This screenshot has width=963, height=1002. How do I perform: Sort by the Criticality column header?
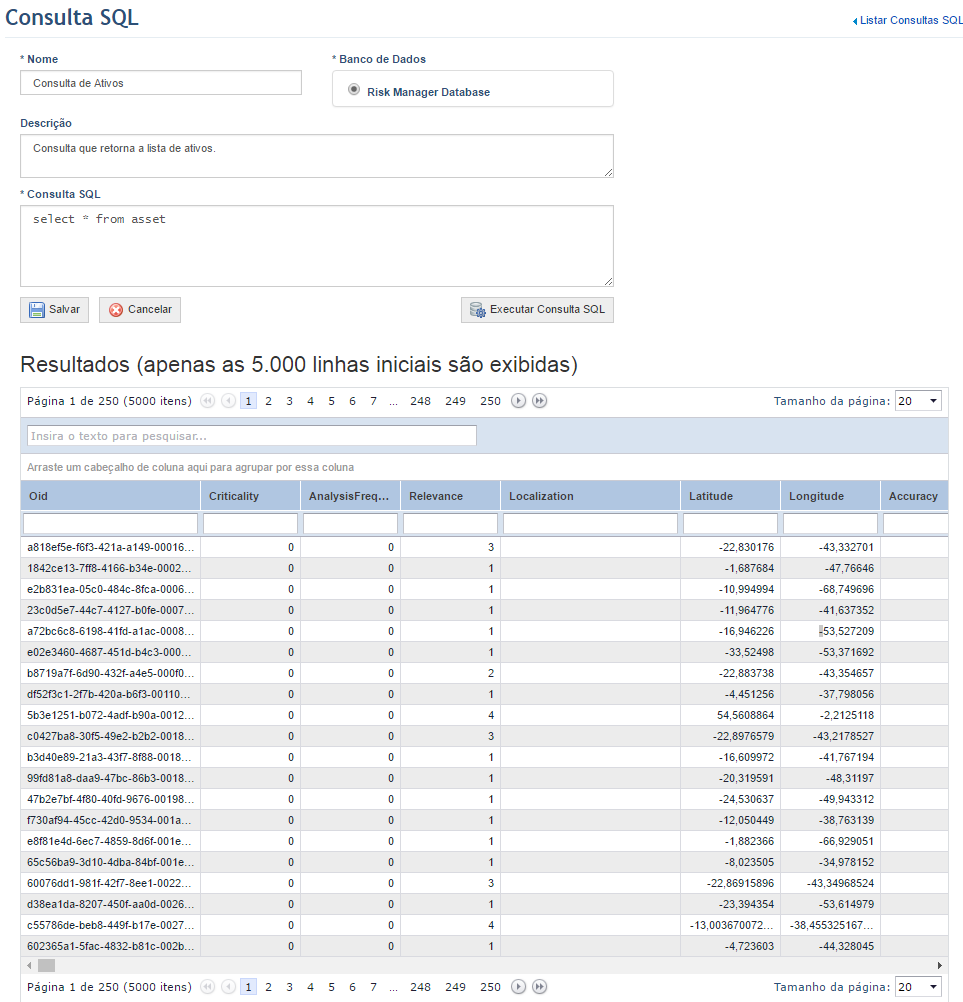click(250, 496)
